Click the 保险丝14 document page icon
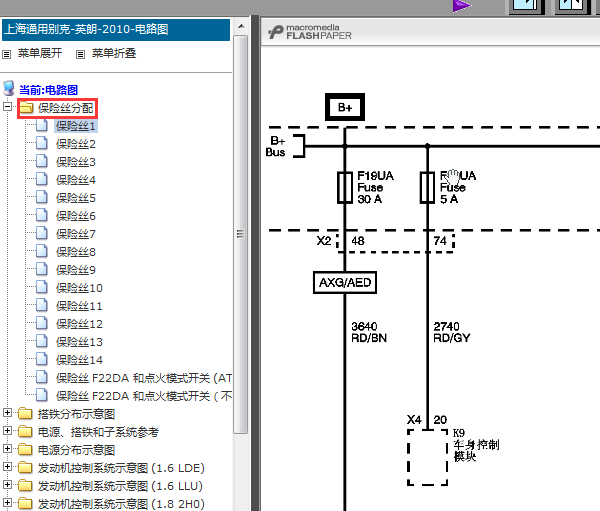This screenshot has height=511, width=600. click(42, 359)
